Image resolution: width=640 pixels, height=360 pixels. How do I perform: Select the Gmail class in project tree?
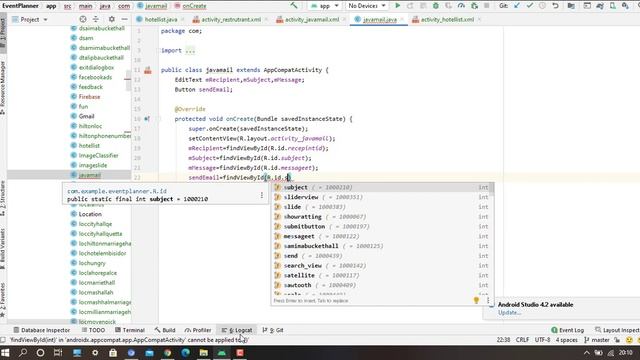click(87, 116)
